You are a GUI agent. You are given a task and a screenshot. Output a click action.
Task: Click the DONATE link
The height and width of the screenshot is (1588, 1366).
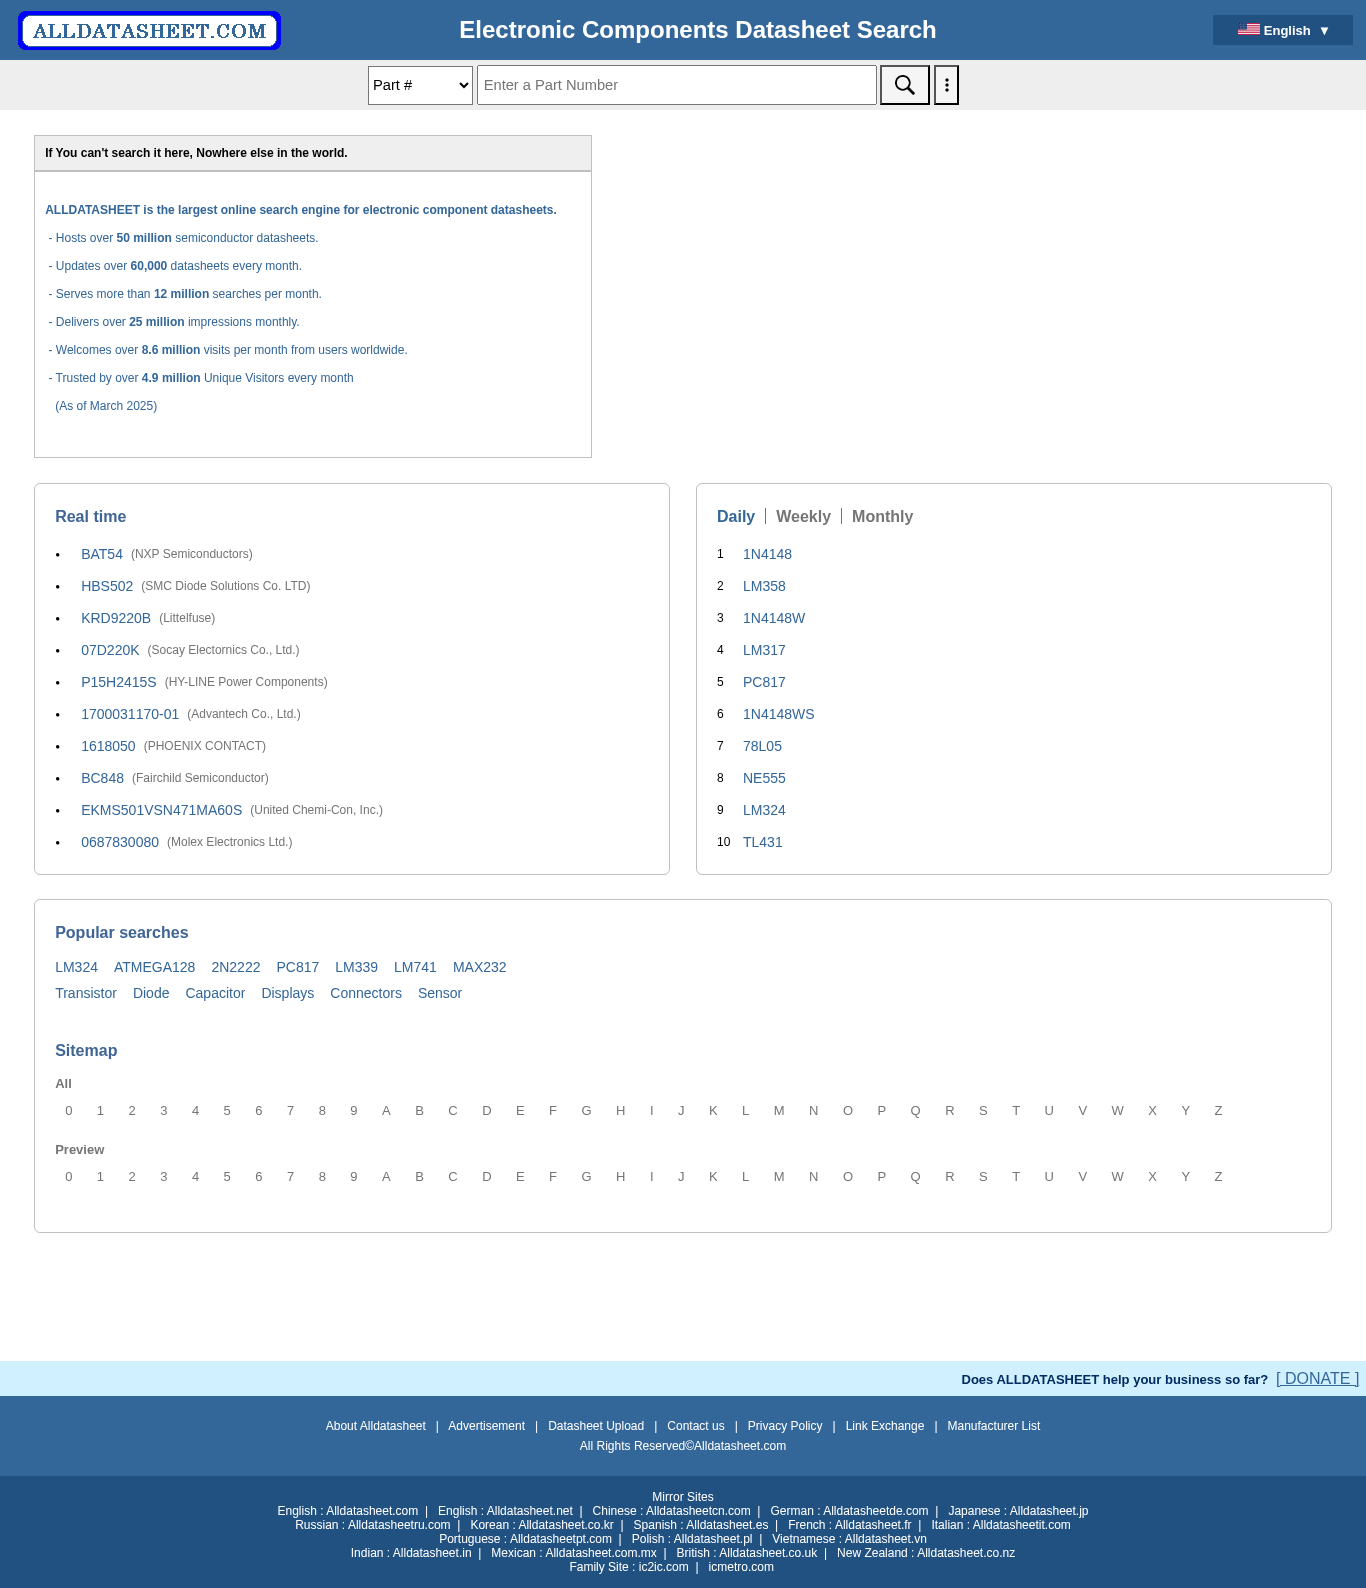(x=1317, y=1378)
